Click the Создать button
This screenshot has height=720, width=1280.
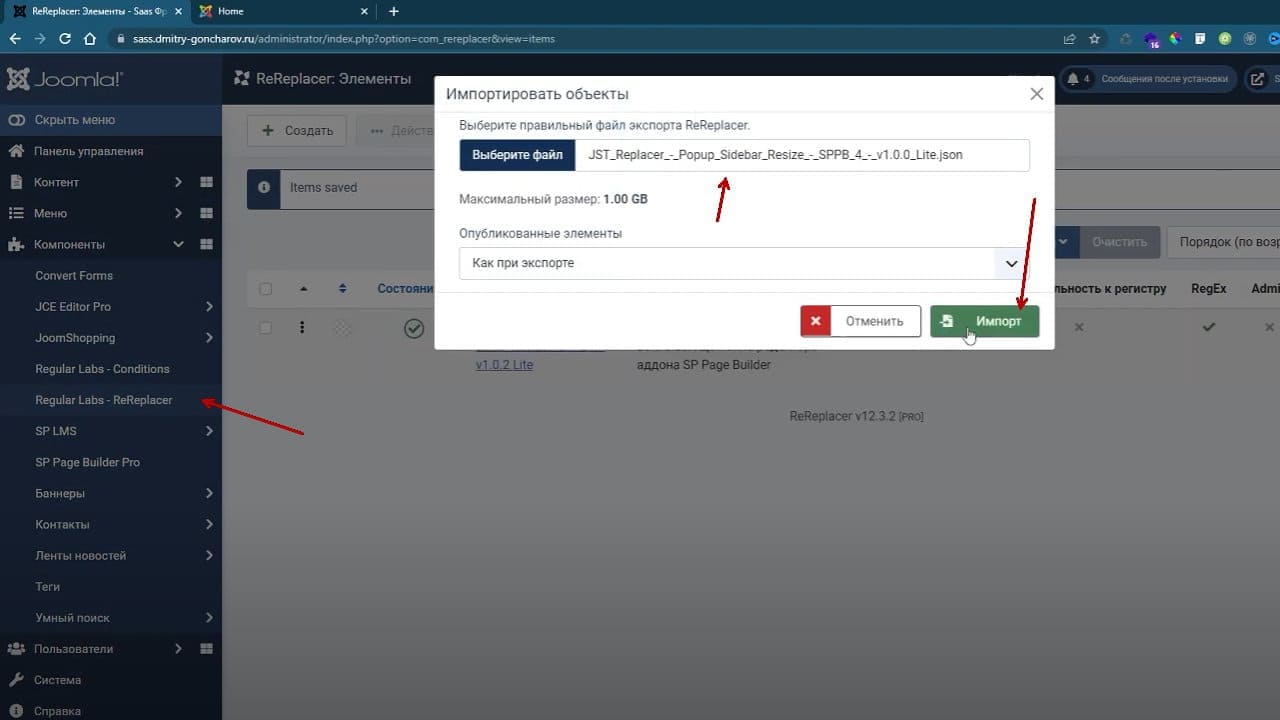click(297, 131)
